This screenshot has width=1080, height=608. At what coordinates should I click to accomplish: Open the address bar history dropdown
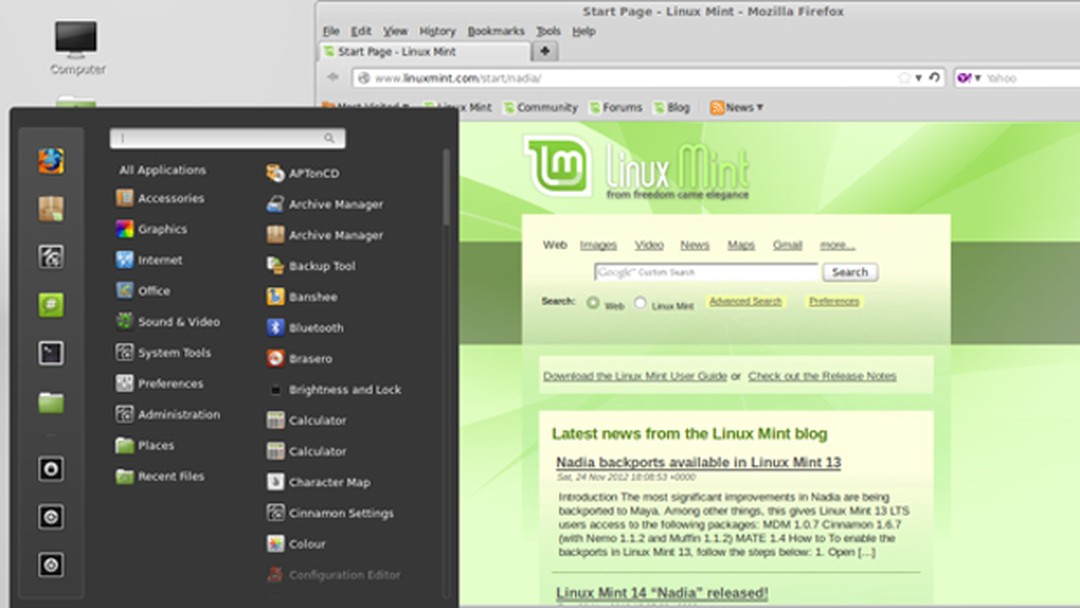[917, 77]
